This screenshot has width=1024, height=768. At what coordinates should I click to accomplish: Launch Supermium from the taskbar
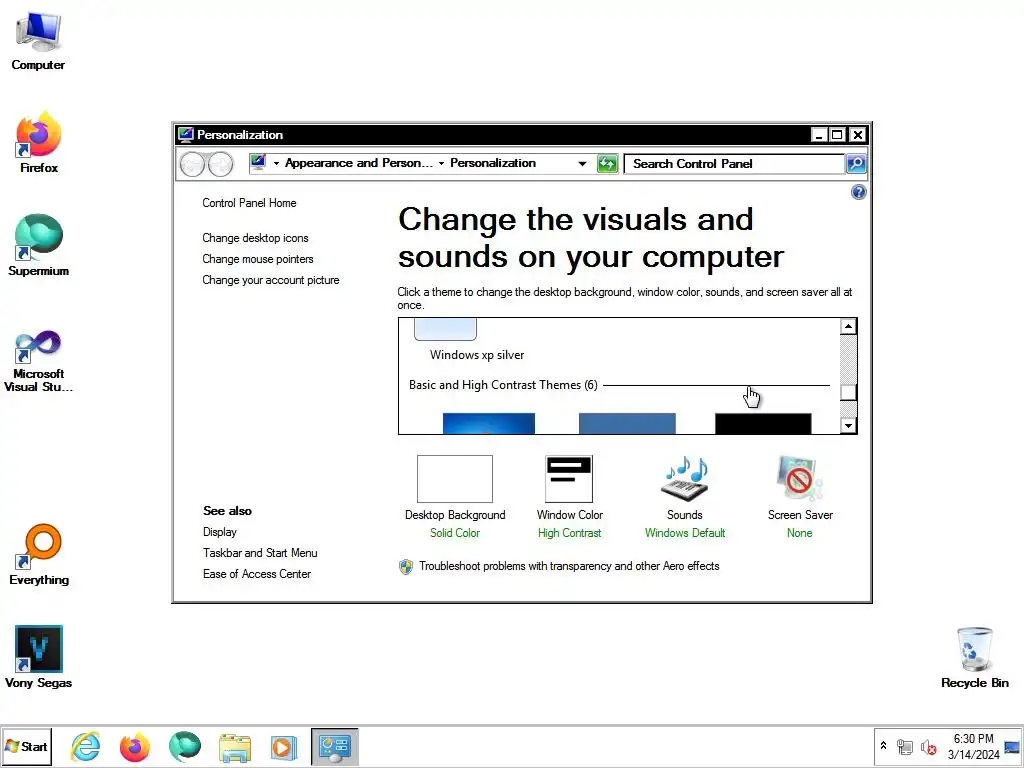185,746
